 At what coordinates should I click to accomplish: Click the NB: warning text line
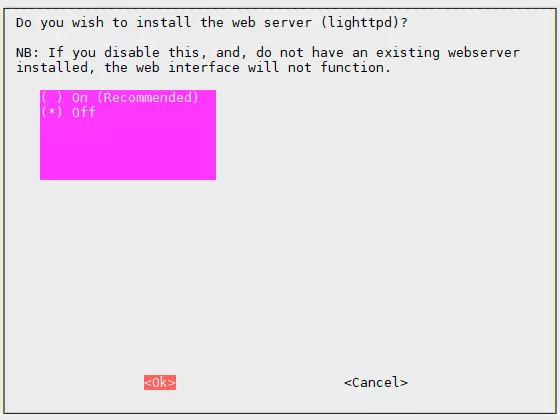(268, 52)
